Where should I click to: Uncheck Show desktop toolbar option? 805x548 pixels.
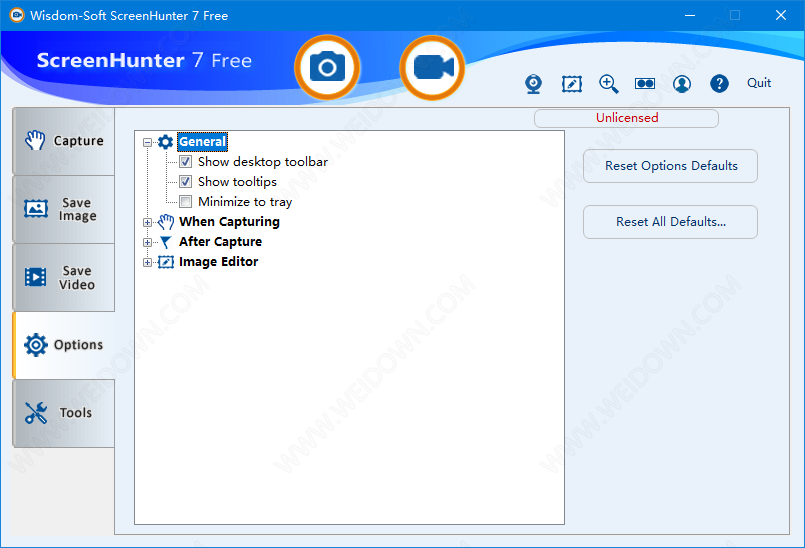[186, 162]
